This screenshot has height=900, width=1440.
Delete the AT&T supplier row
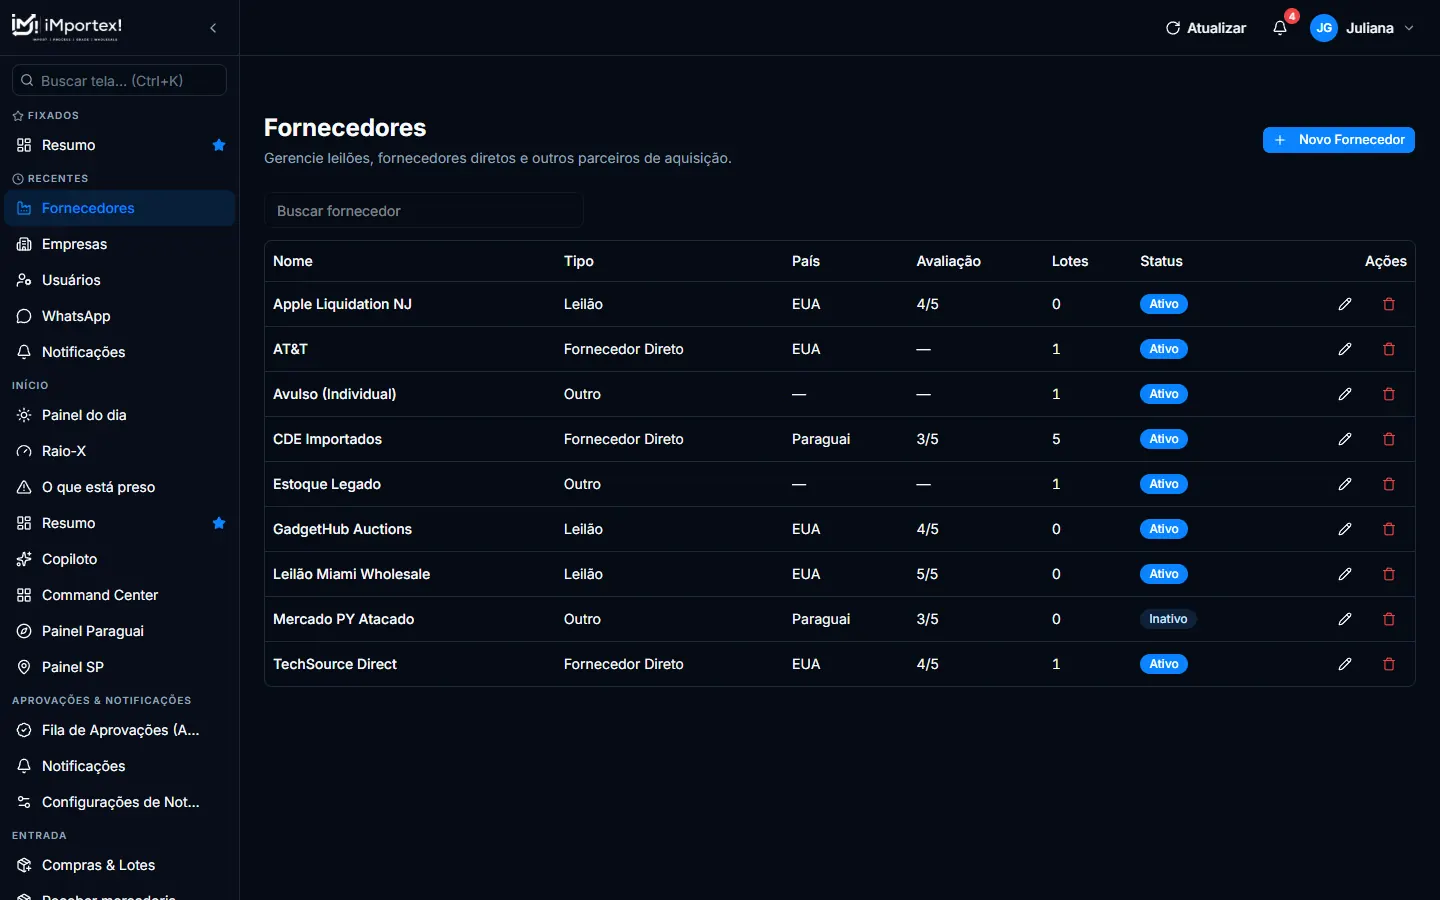coord(1389,349)
